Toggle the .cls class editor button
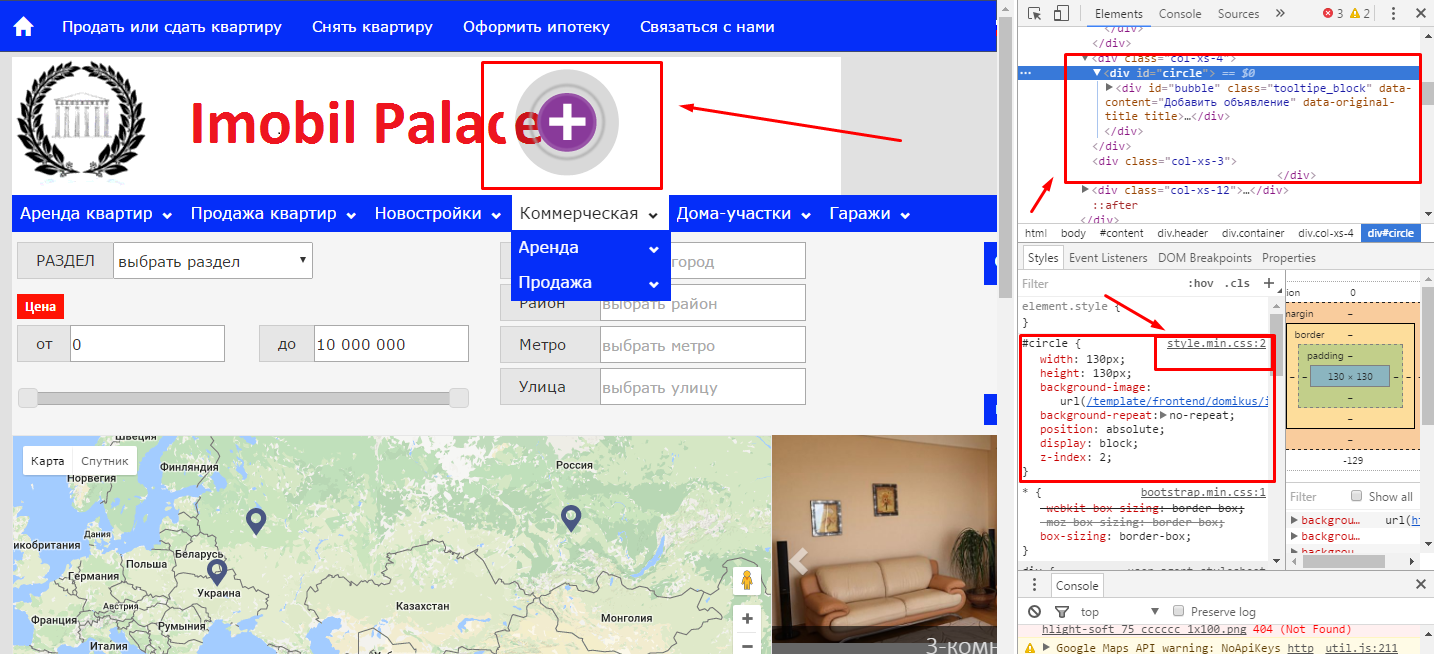 pyautogui.click(x=1237, y=283)
